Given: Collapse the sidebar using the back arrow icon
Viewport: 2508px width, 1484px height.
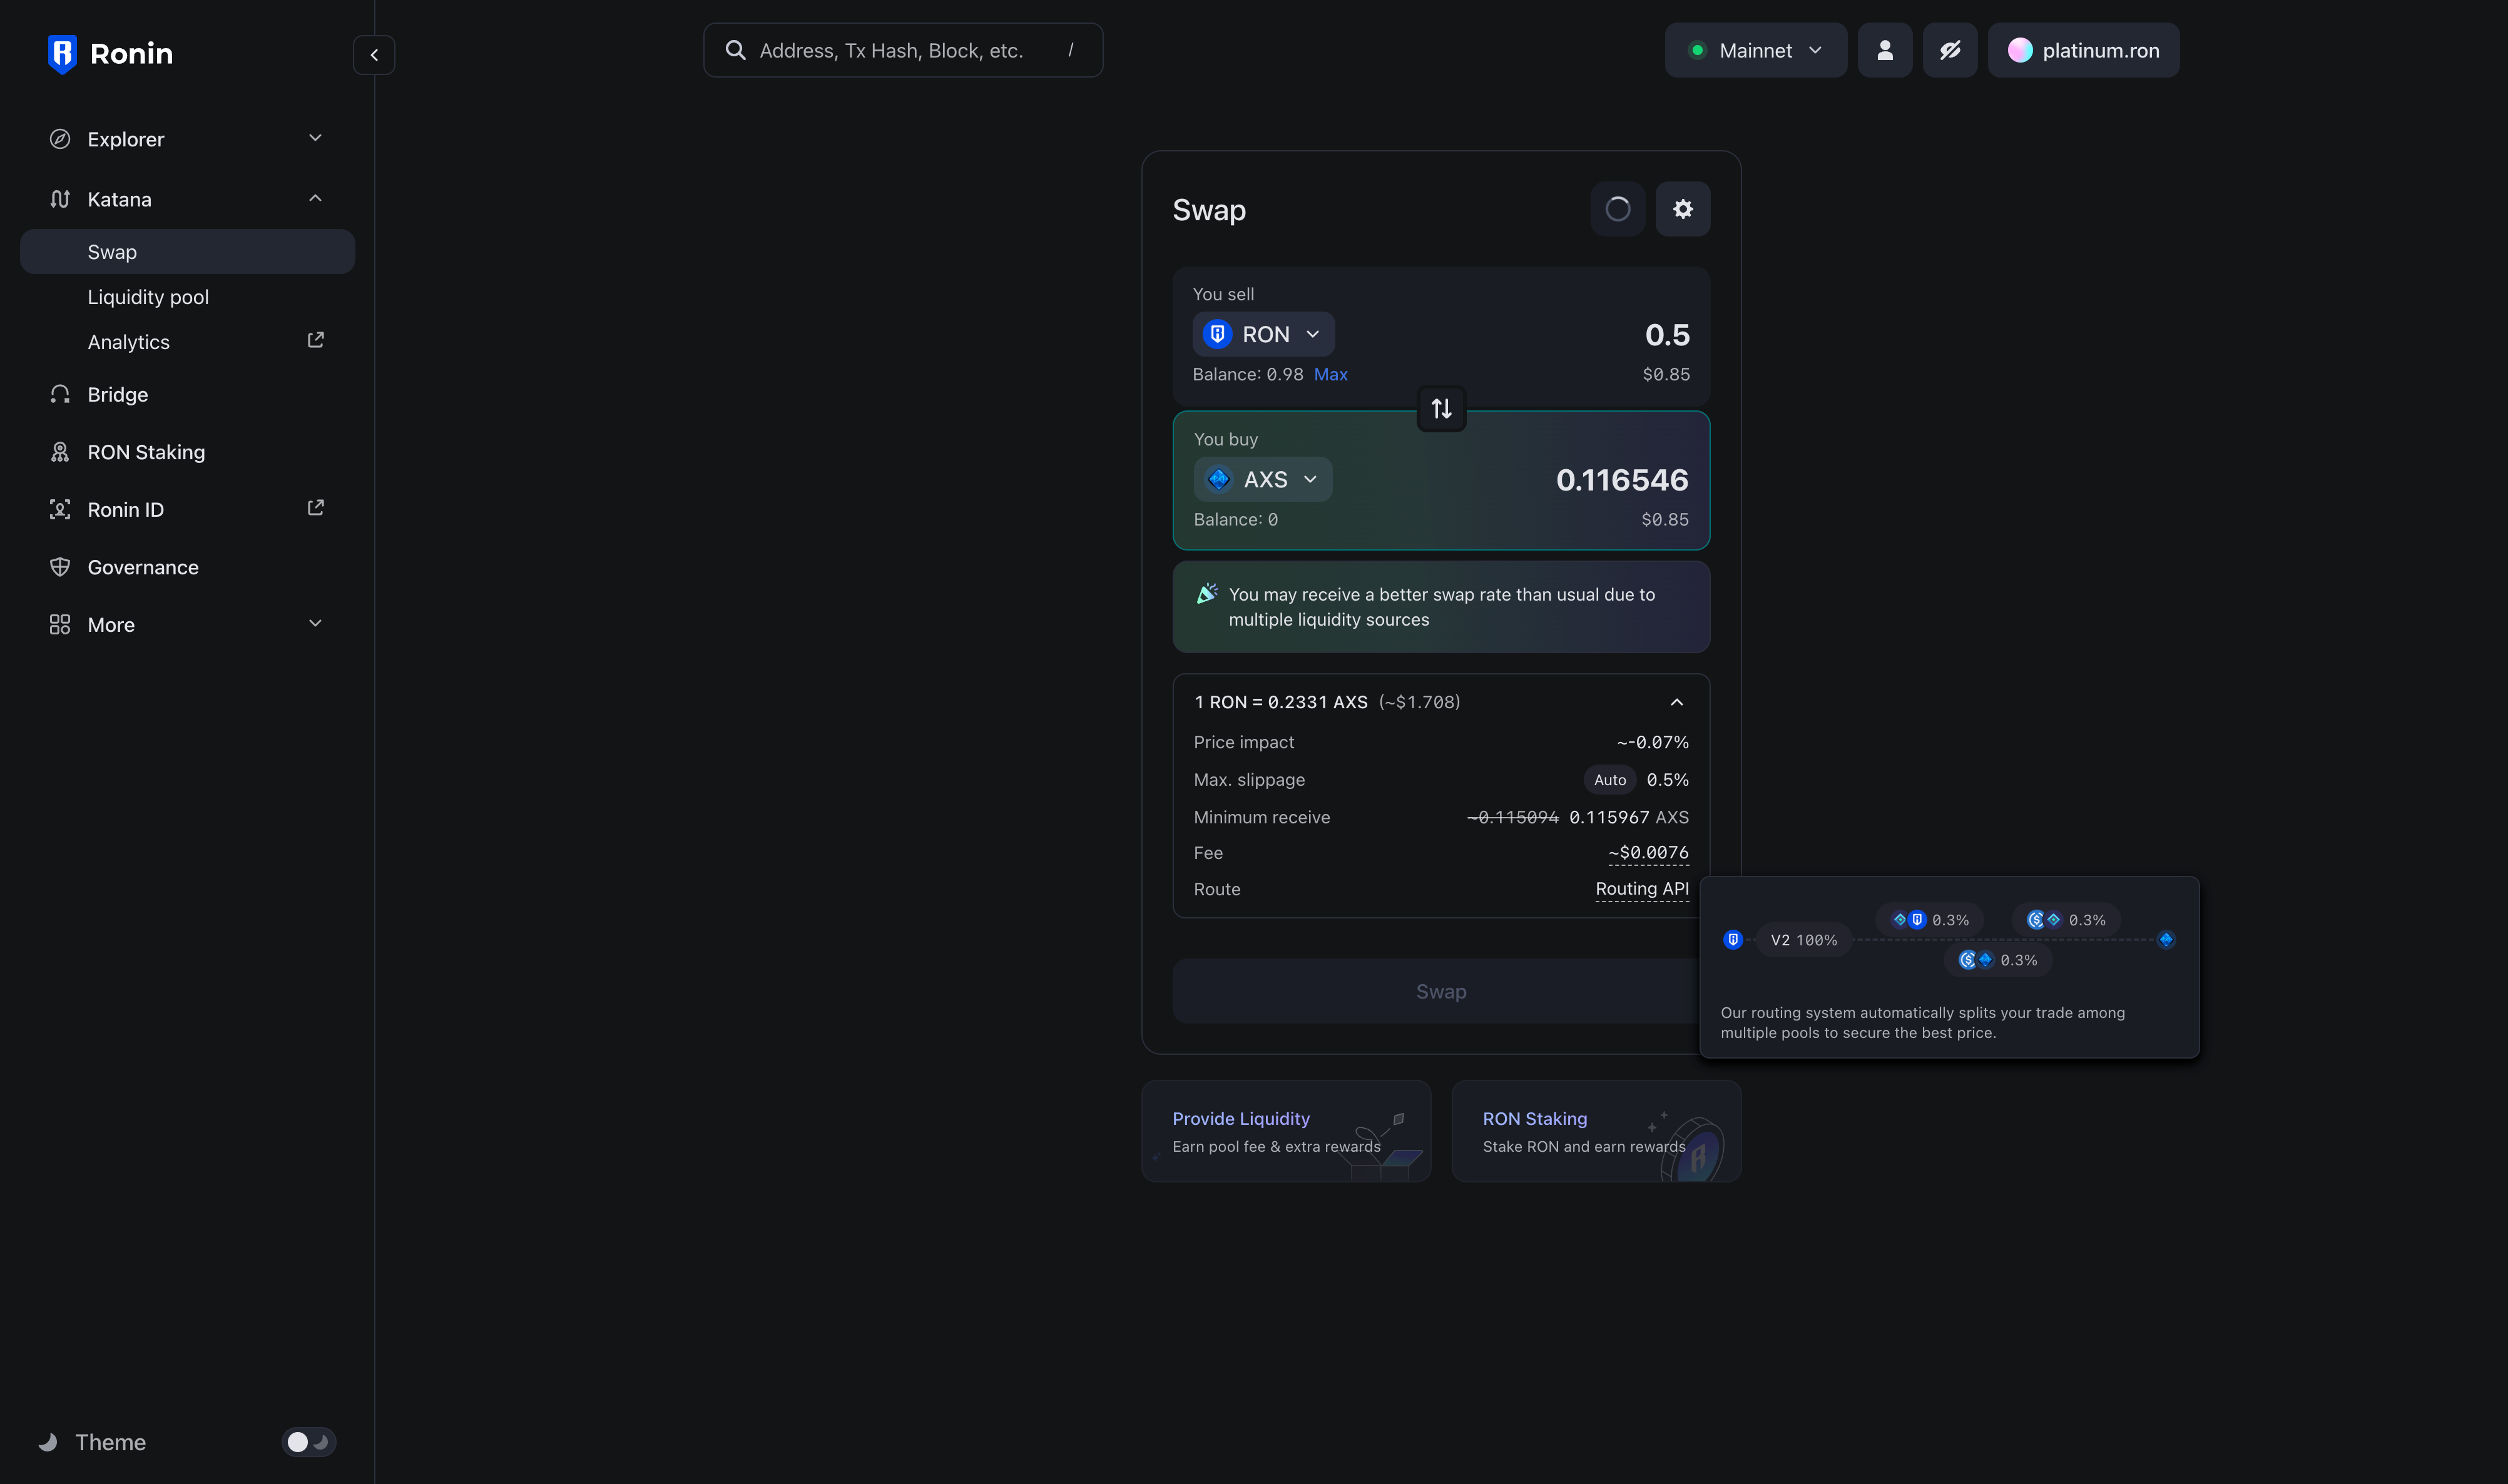Looking at the screenshot, I should click(x=374, y=54).
